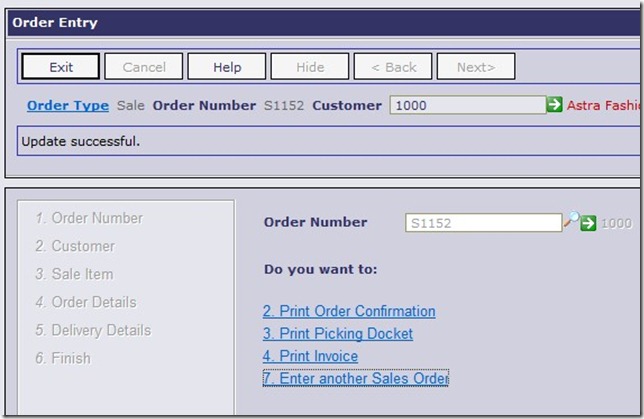Click the Cancel button
Viewport: 644px width, 419px height.
point(144,67)
